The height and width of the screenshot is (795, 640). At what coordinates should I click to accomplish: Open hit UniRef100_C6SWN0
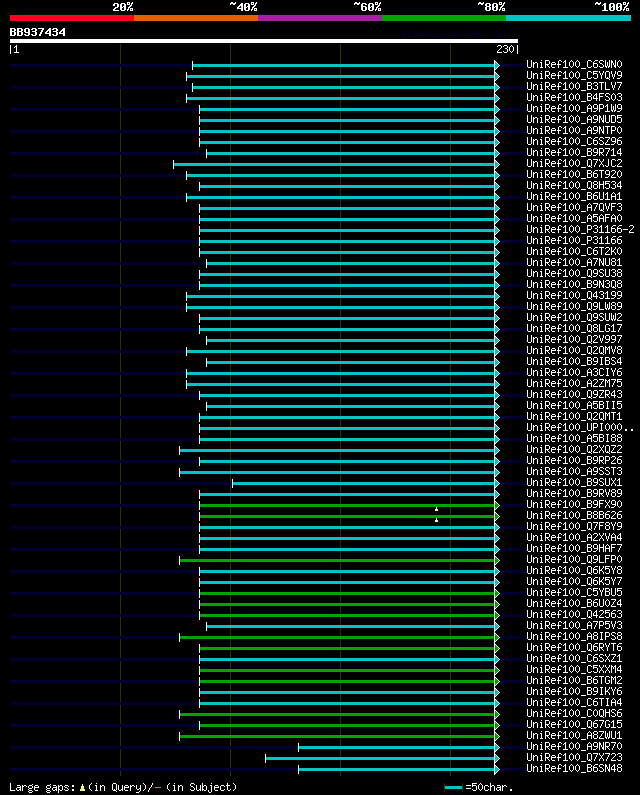574,64
